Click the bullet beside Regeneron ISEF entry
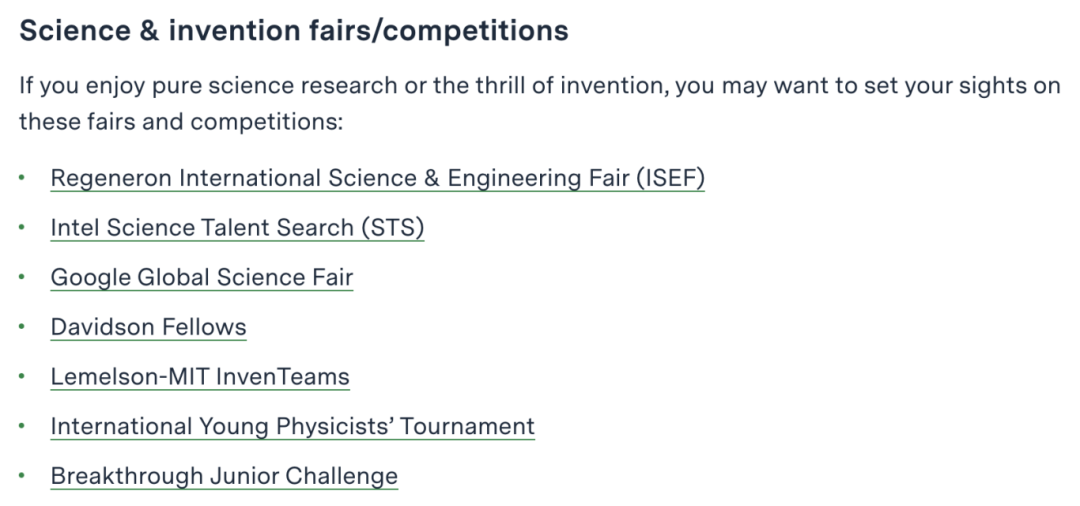 22,178
